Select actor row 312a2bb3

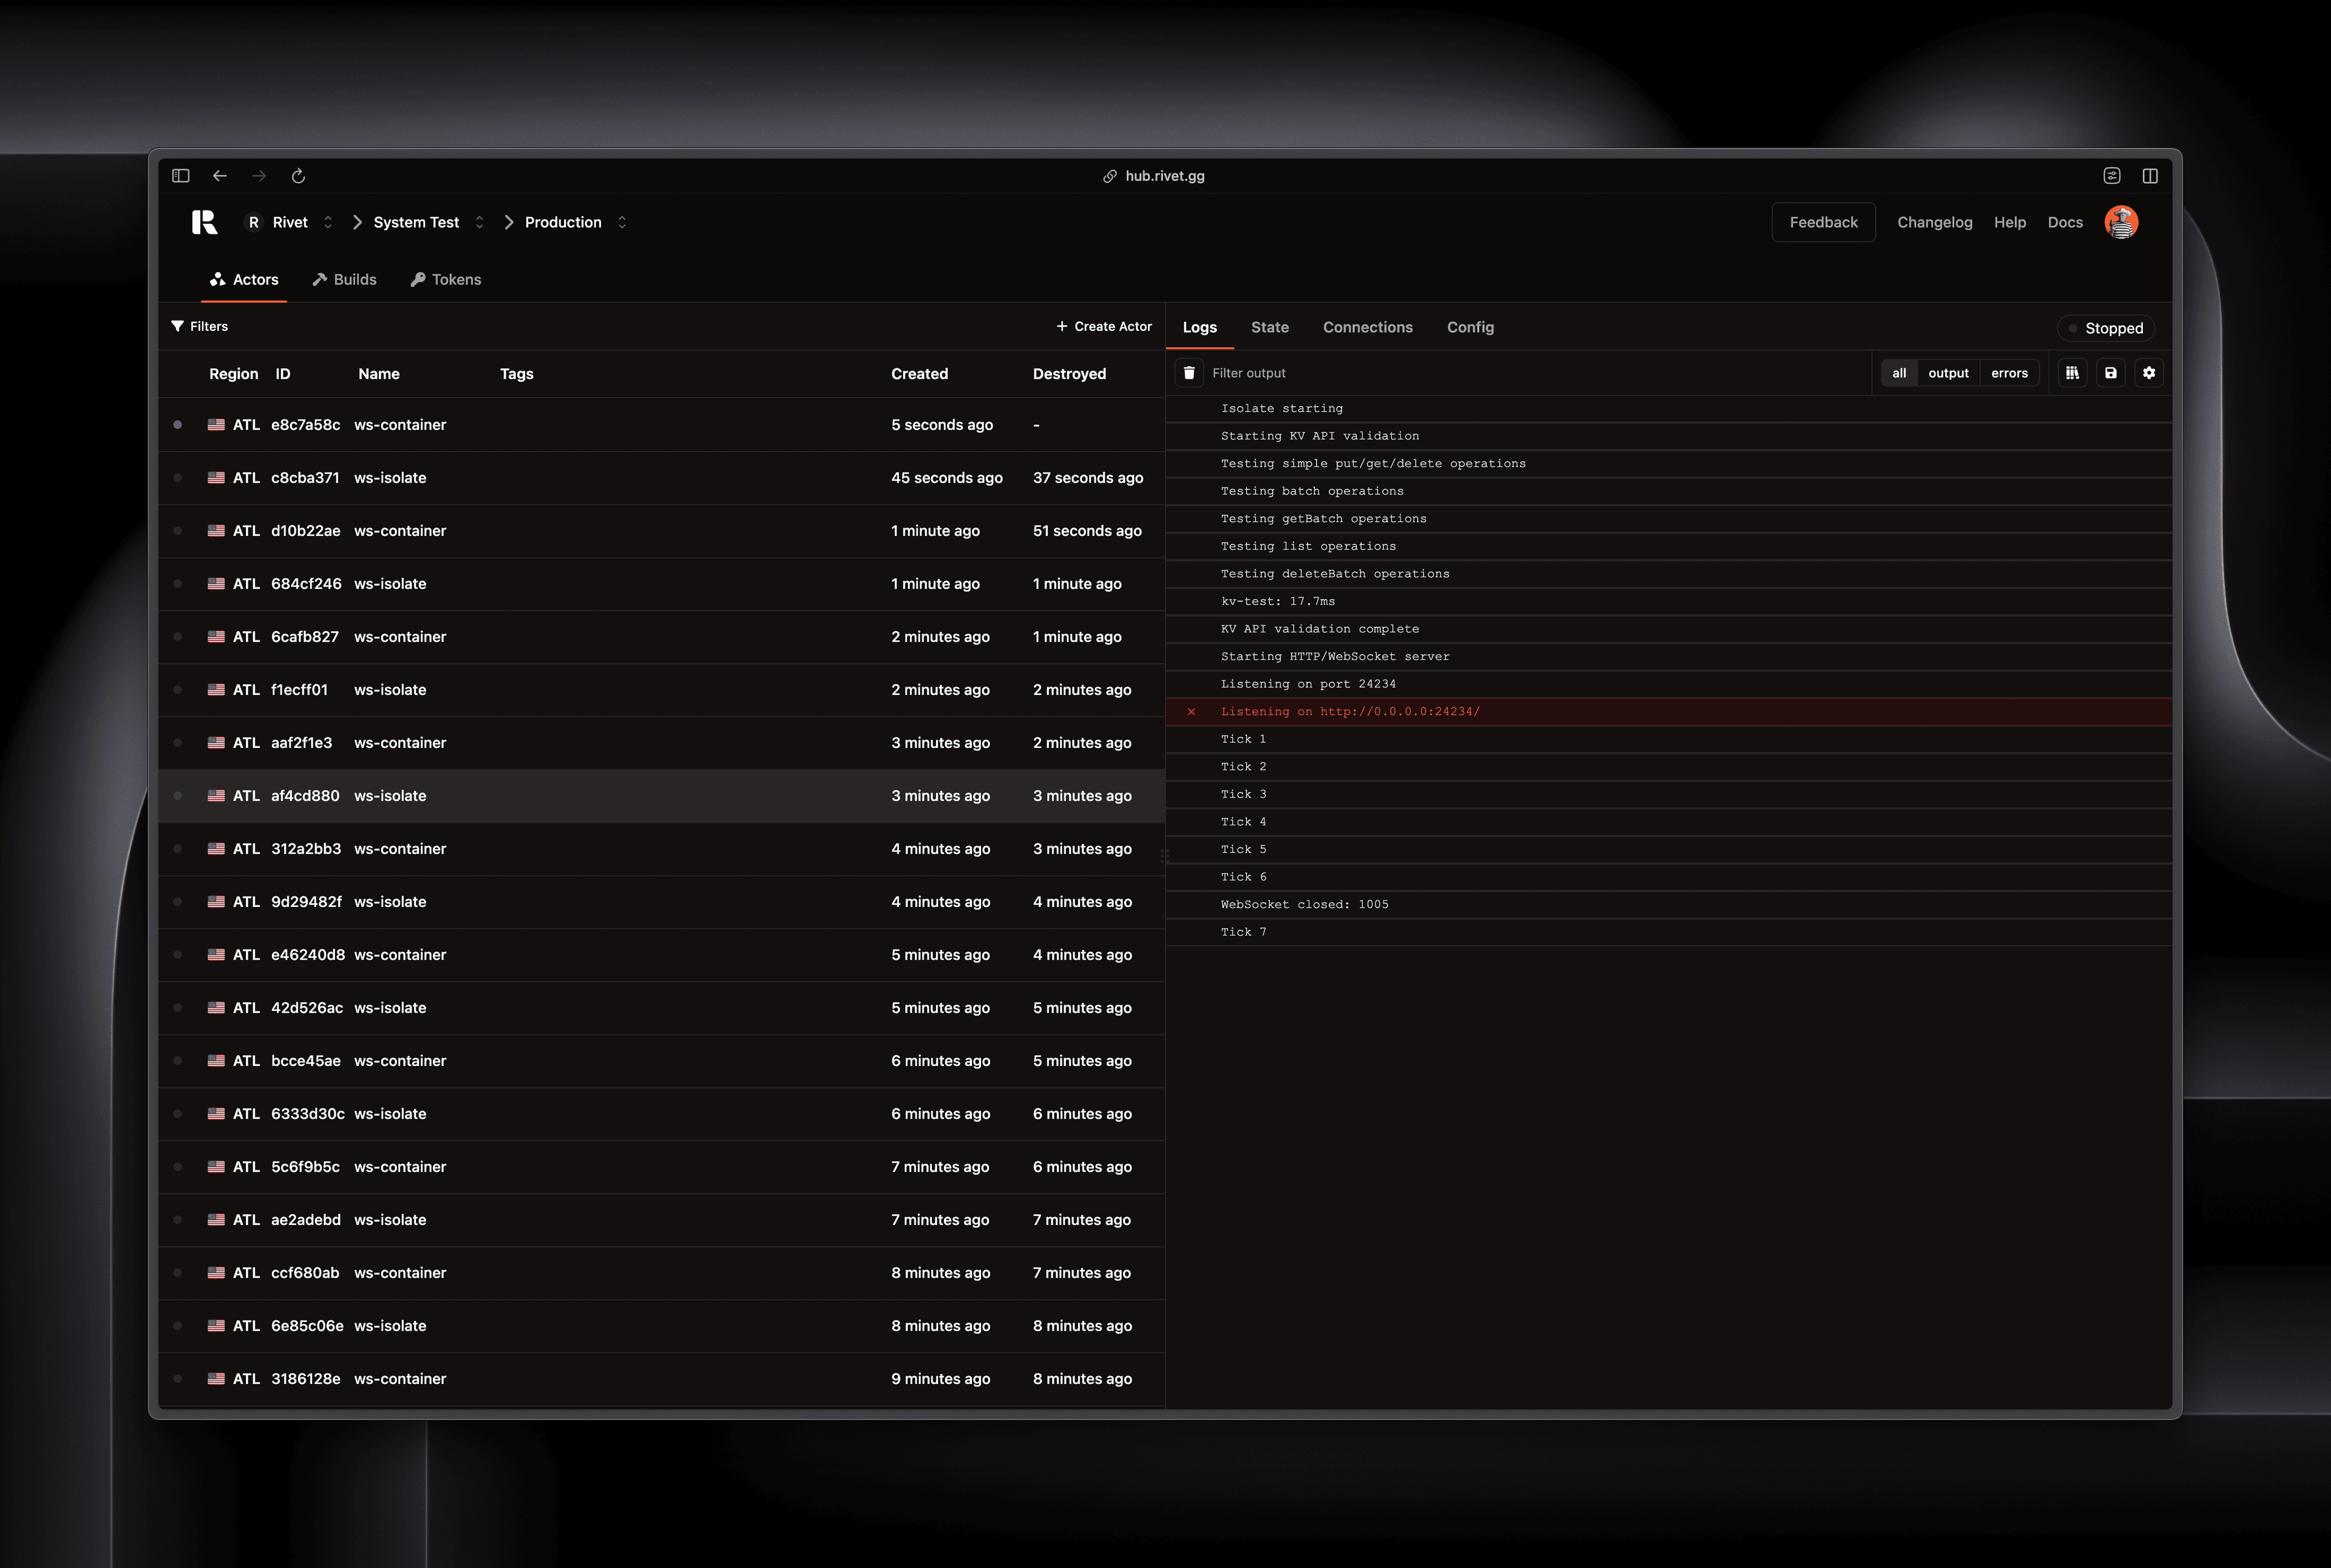(662, 849)
